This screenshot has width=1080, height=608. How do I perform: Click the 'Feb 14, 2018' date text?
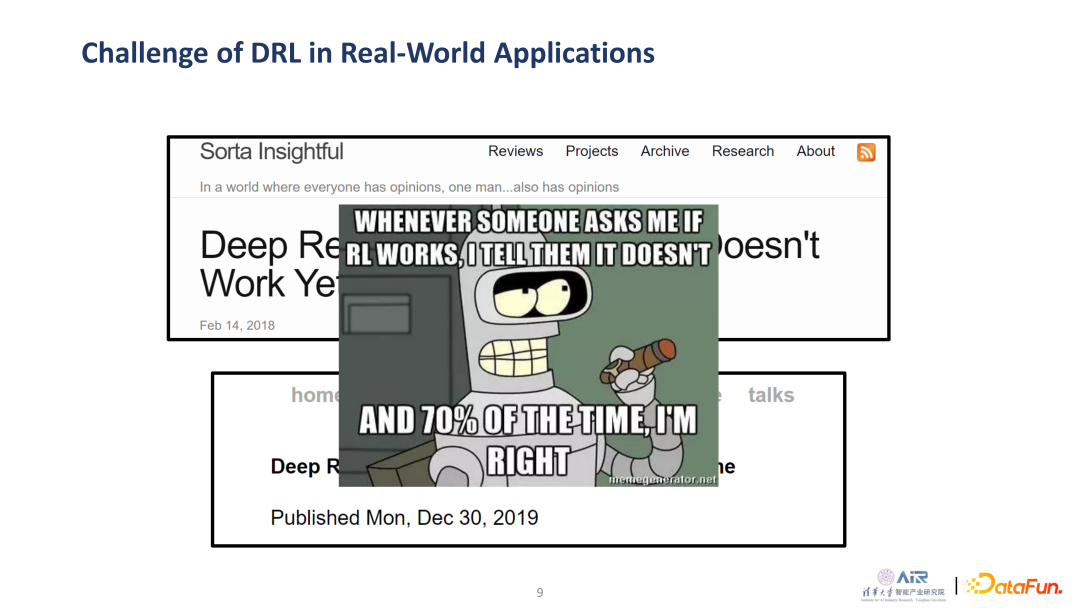pyautogui.click(x=237, y=326)
